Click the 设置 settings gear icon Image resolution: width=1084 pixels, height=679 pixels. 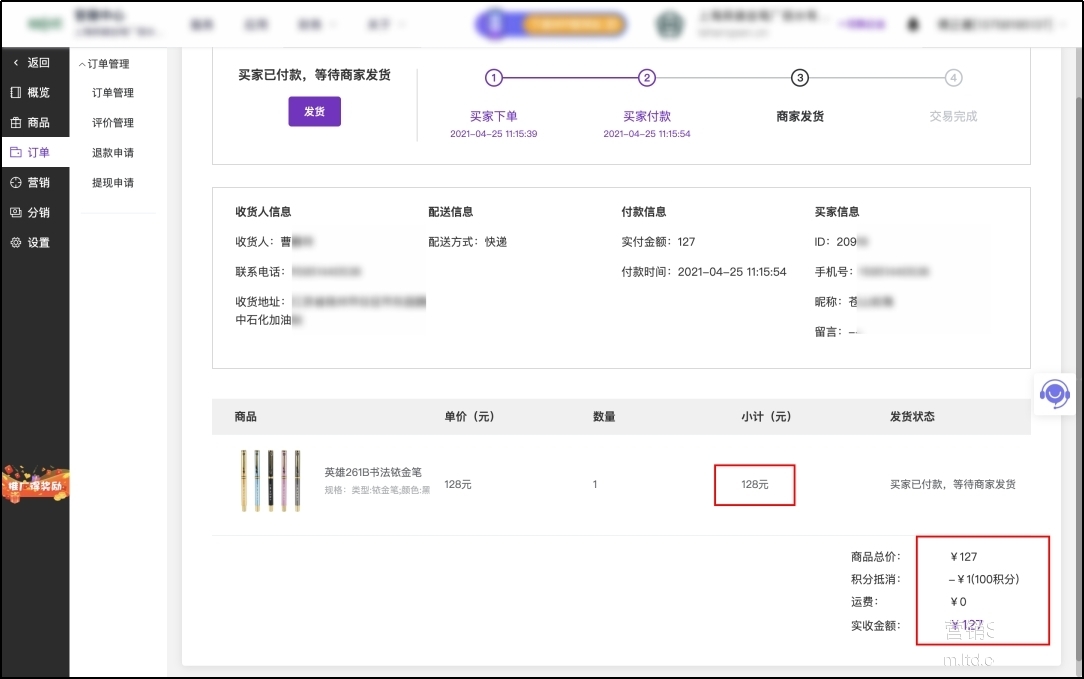coord(14,242)
